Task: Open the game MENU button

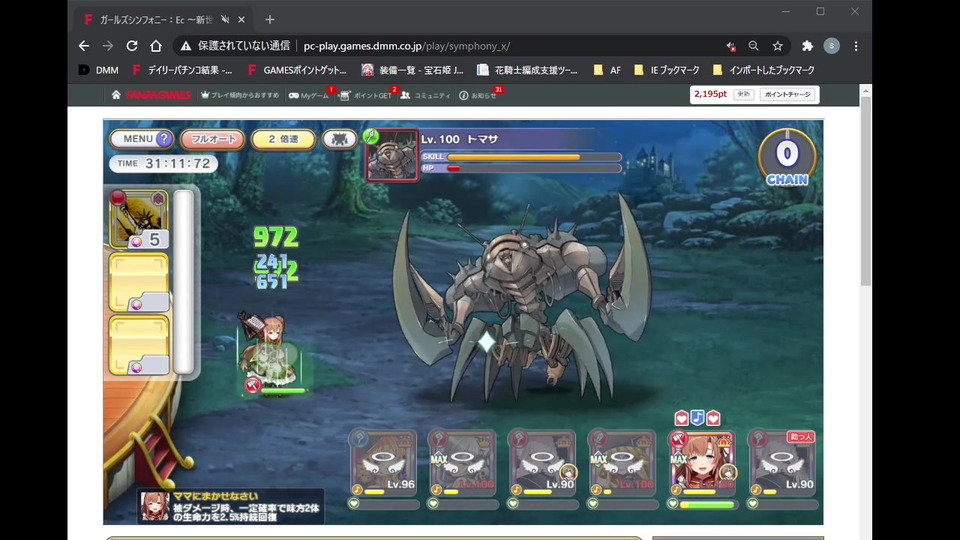Action: pos(141,139)
